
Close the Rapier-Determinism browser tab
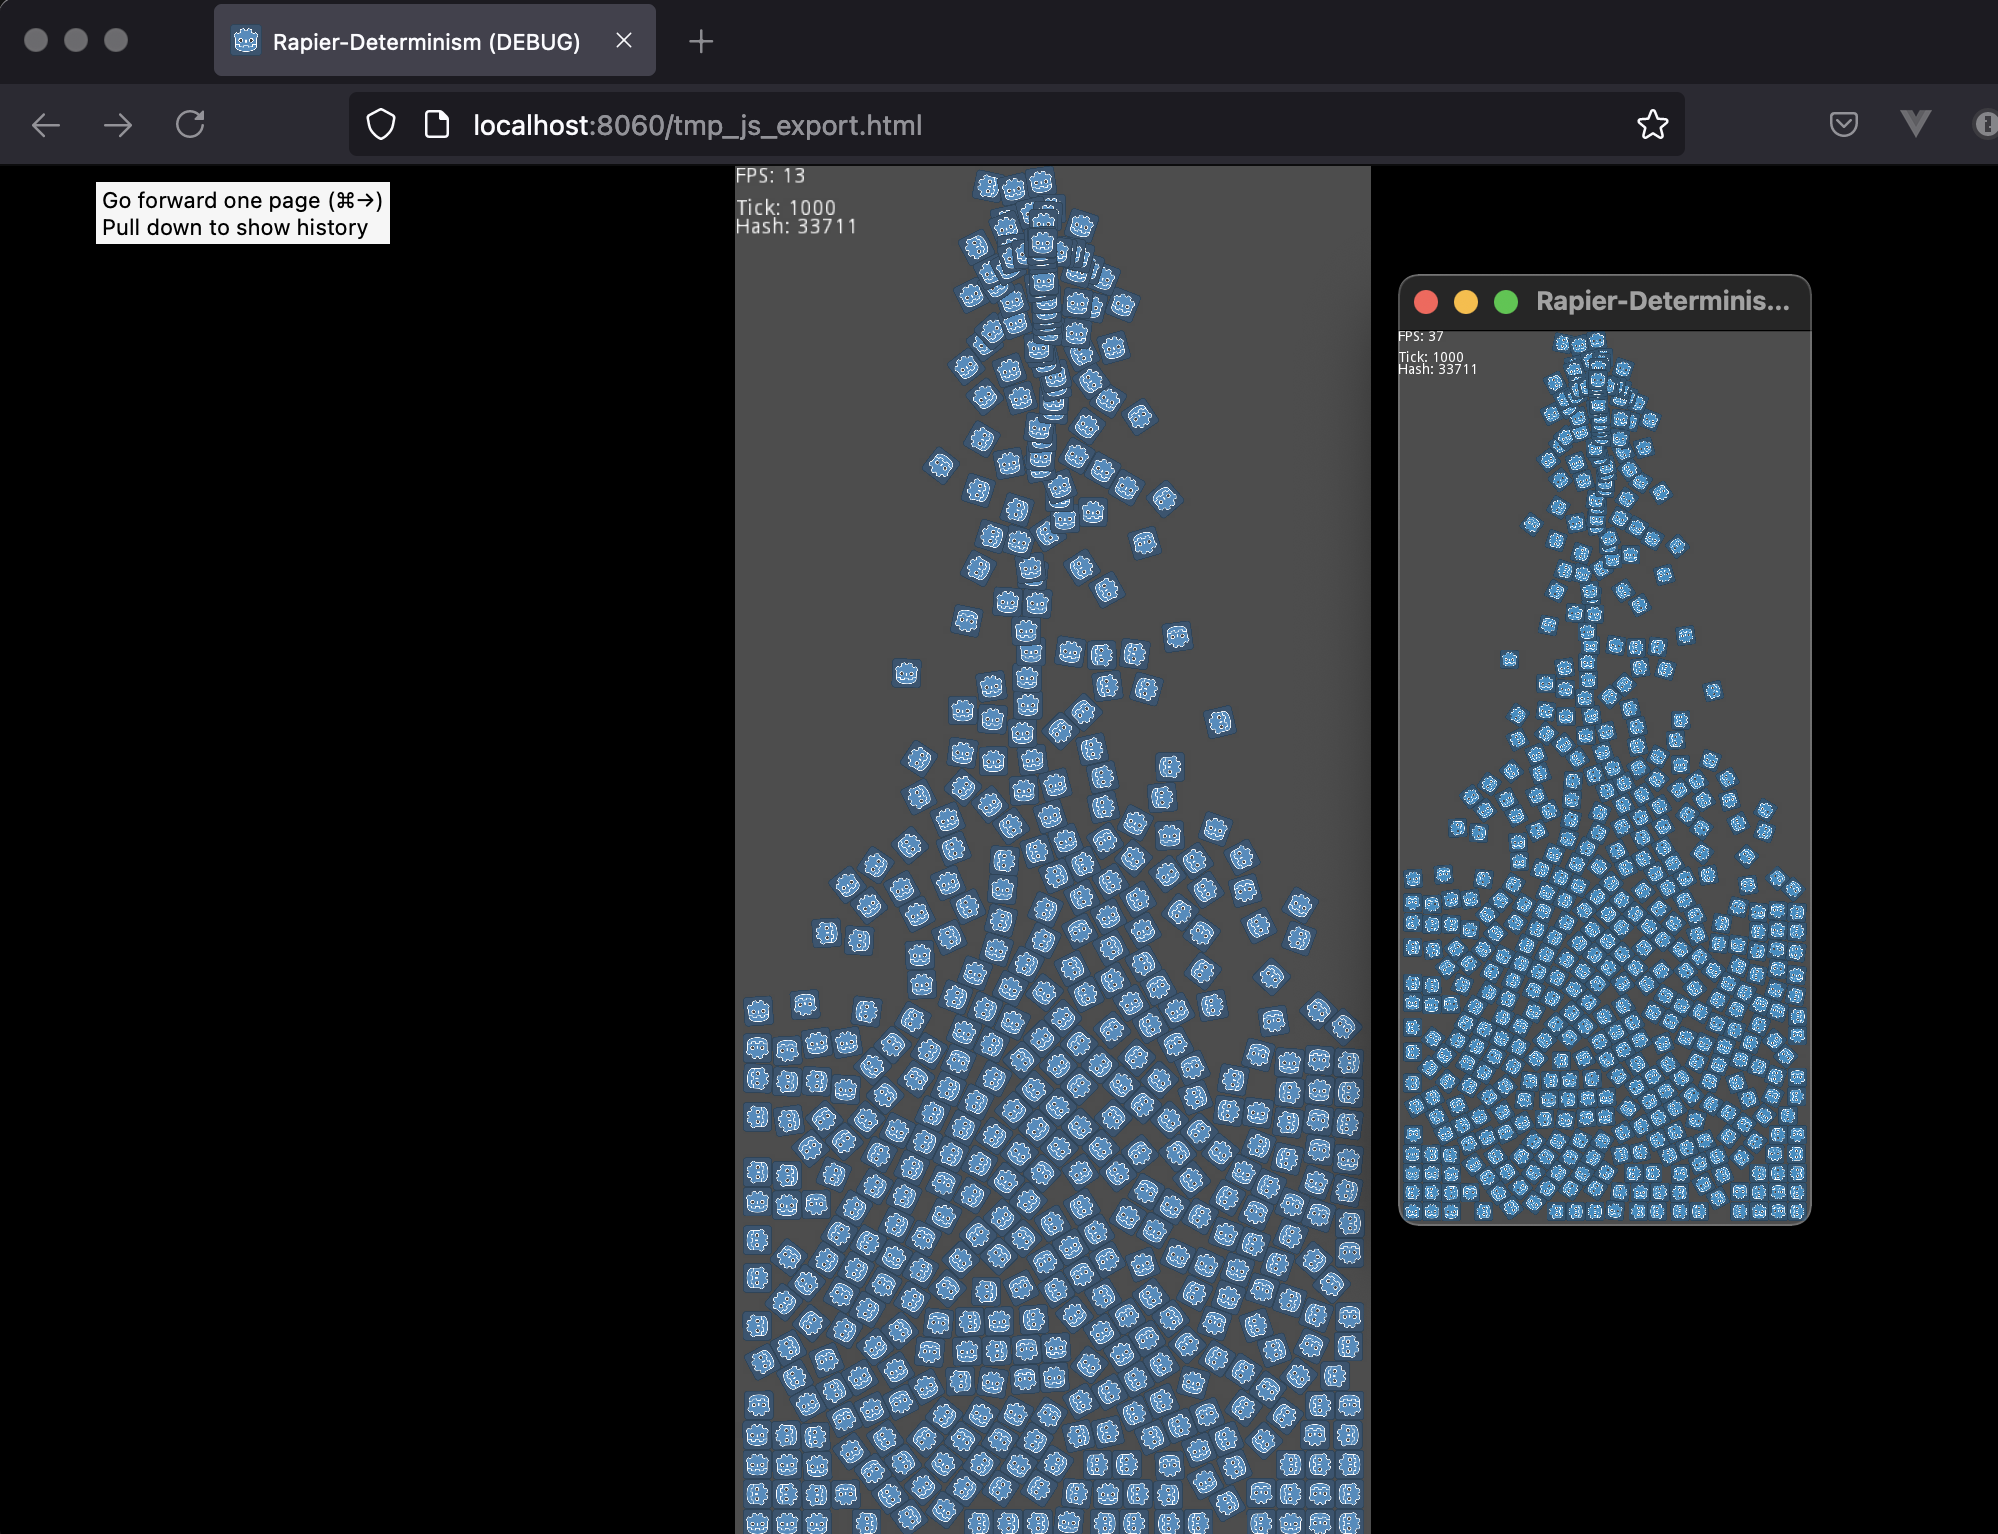click(x=624, y=41)
